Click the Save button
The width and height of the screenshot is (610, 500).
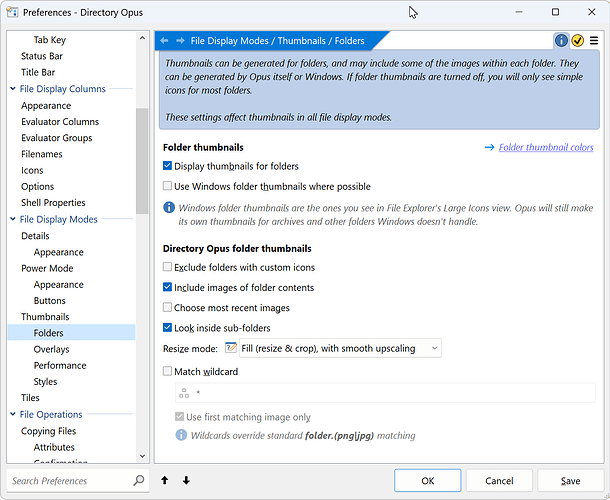click(570, 481)
